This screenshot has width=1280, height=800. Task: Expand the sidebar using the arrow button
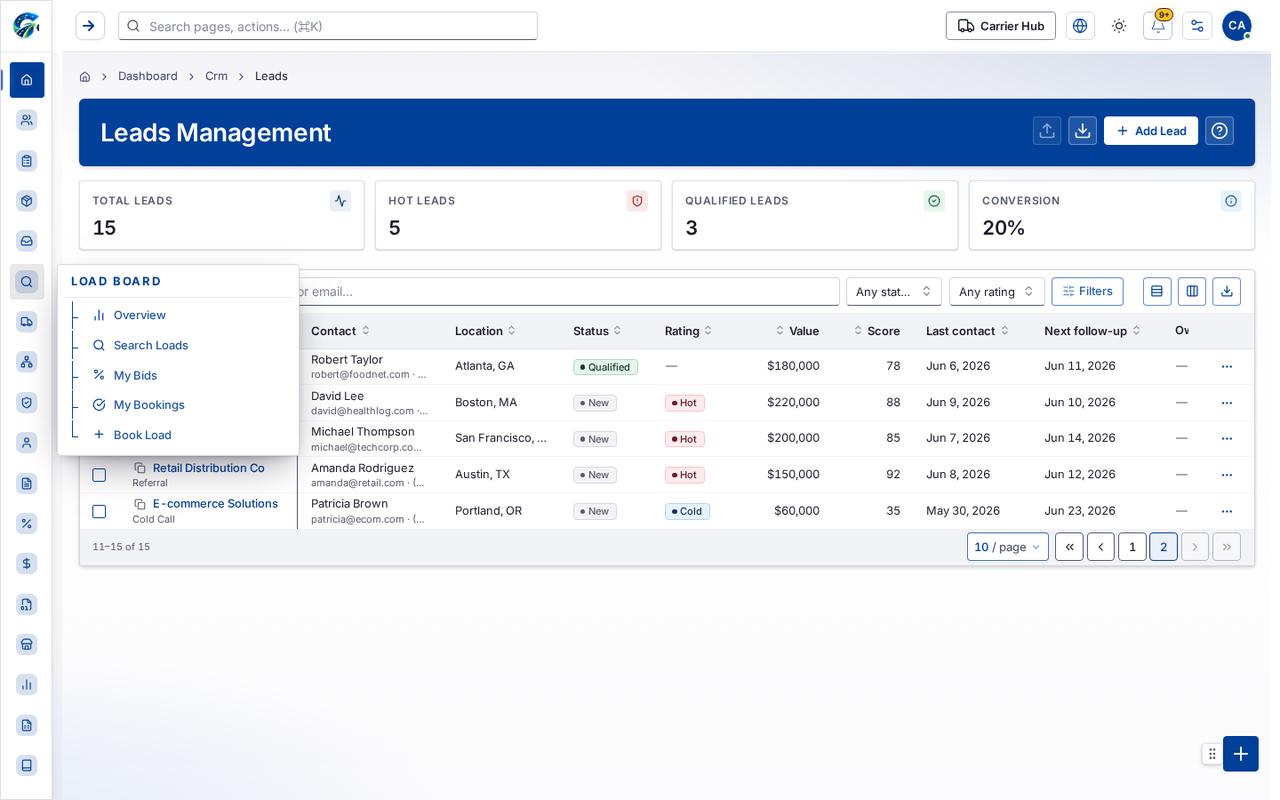[90, 26]
